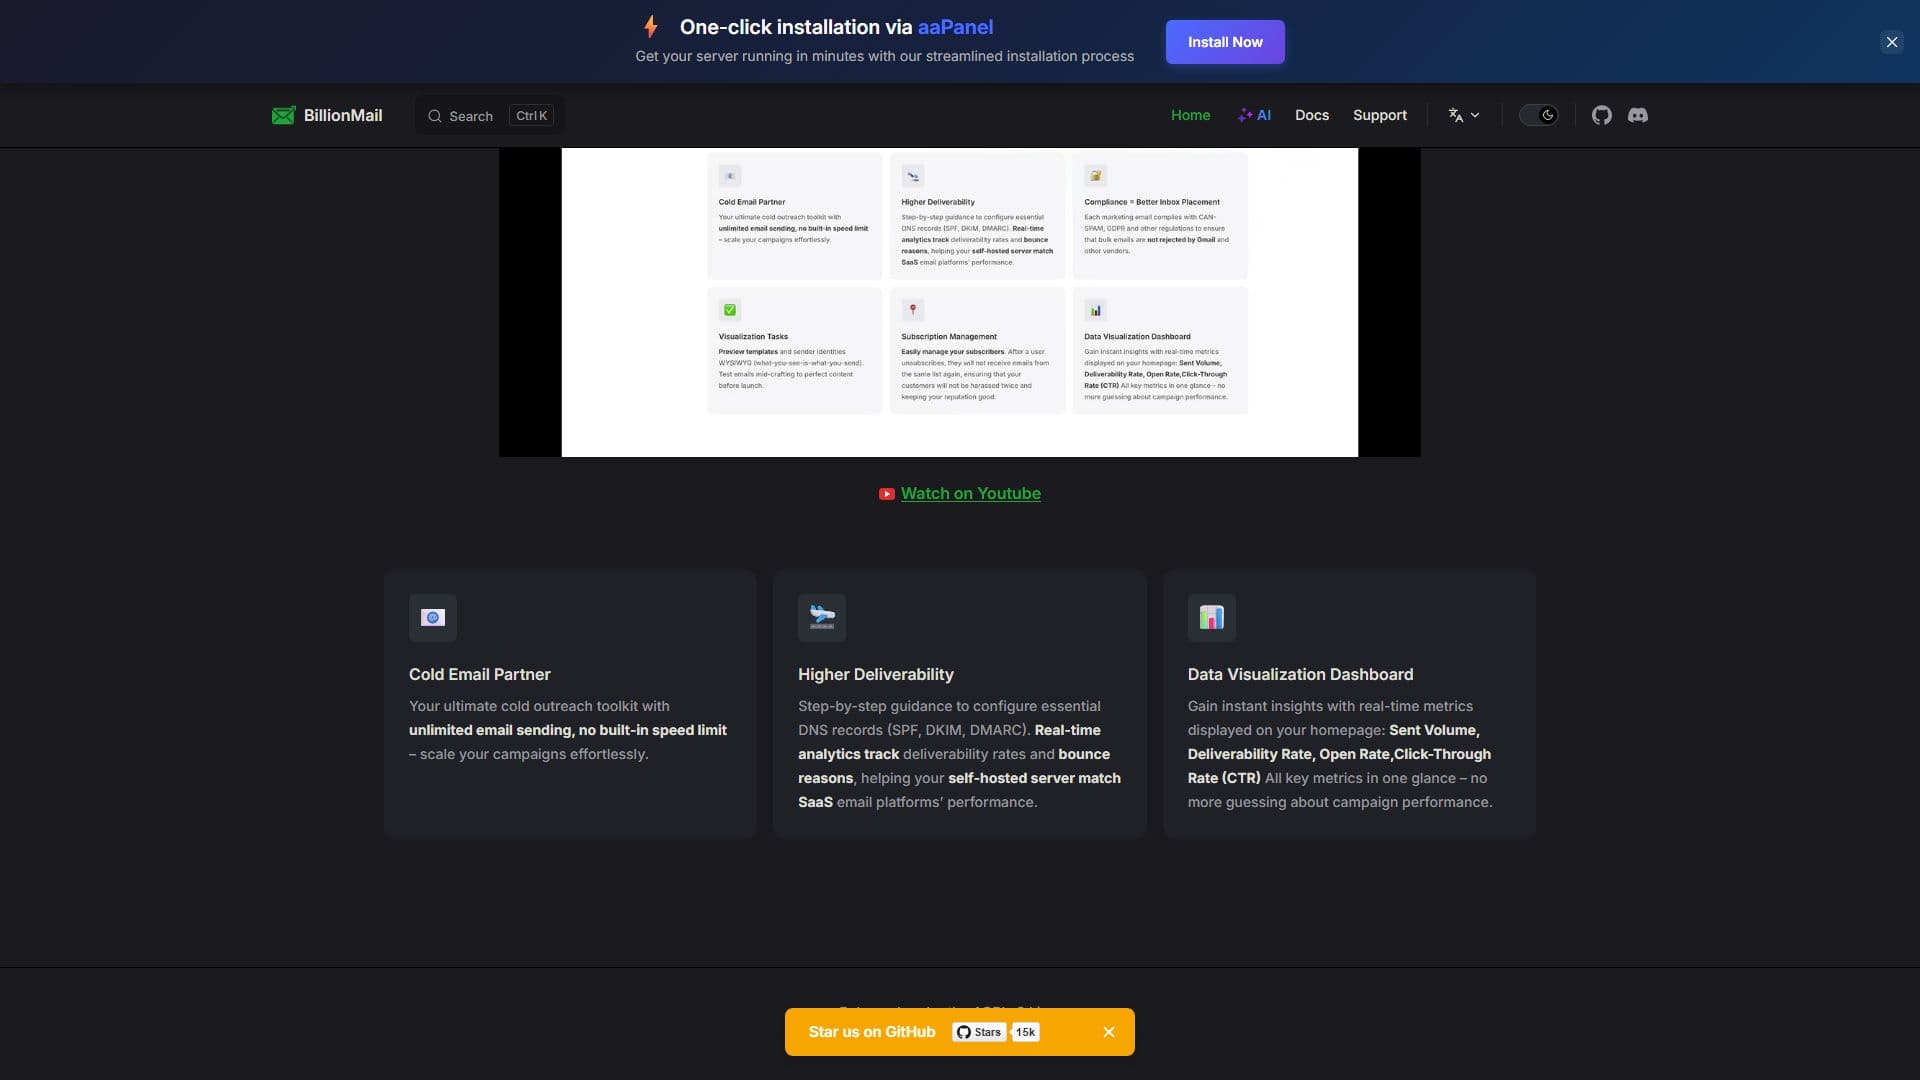Click 'scale your campaigns effortlessly.' text

pyautogui.click(x=534, y=754)
